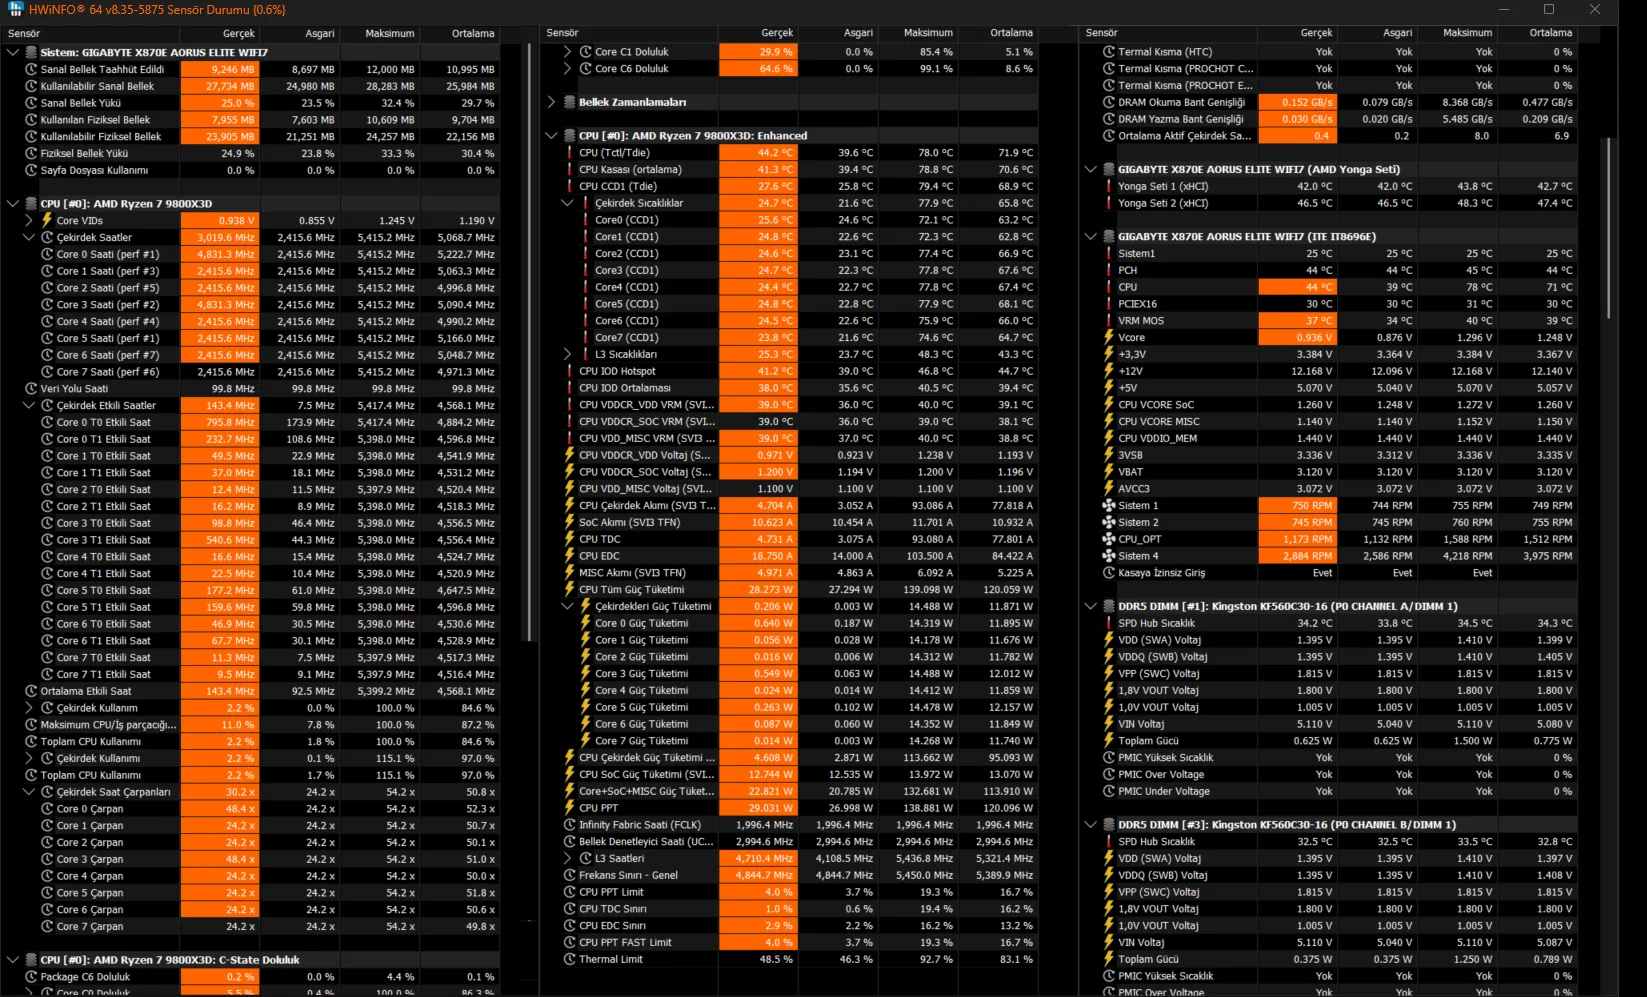Click the right panel vertical scrollbar thumb
Viewport: 1647px width, 997px height.
tap(1609, 228)
